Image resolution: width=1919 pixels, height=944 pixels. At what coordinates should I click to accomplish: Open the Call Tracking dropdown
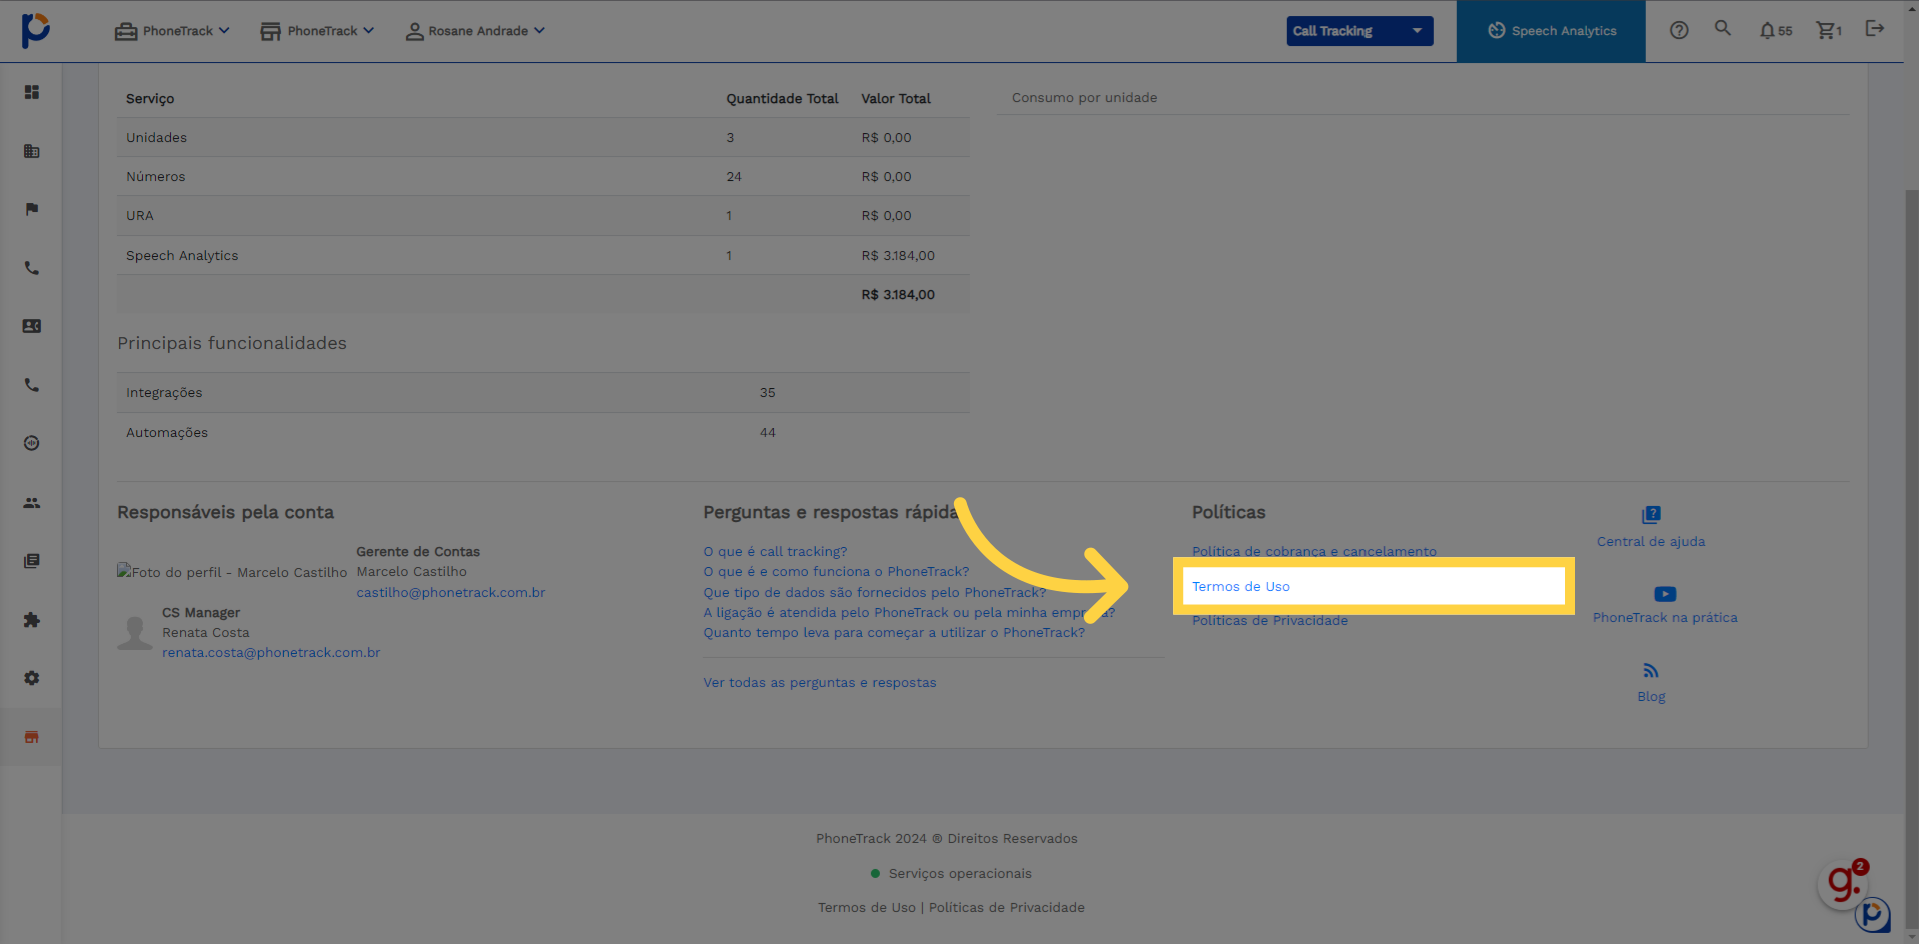(1360, 31)
